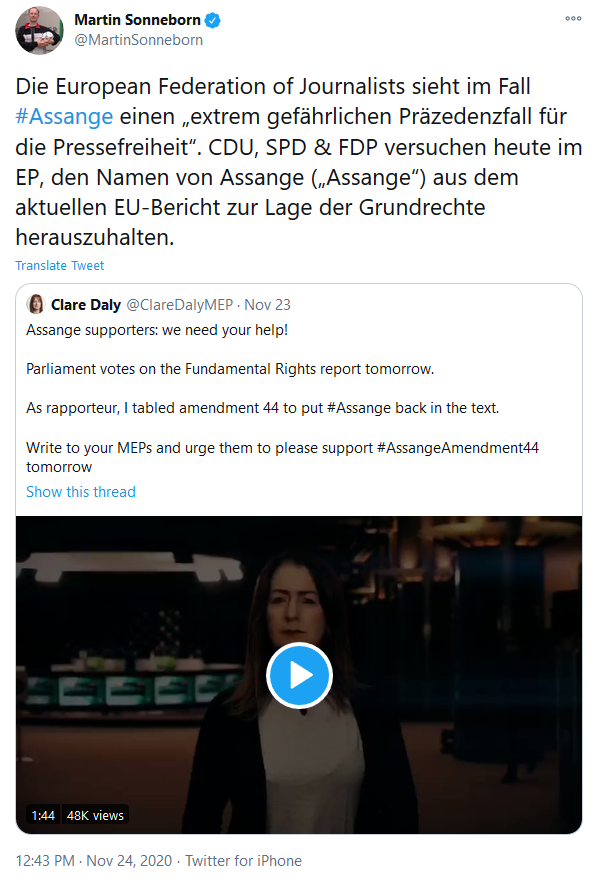Open Clare Daly name in quoted tweet

[x=86, y=305]
